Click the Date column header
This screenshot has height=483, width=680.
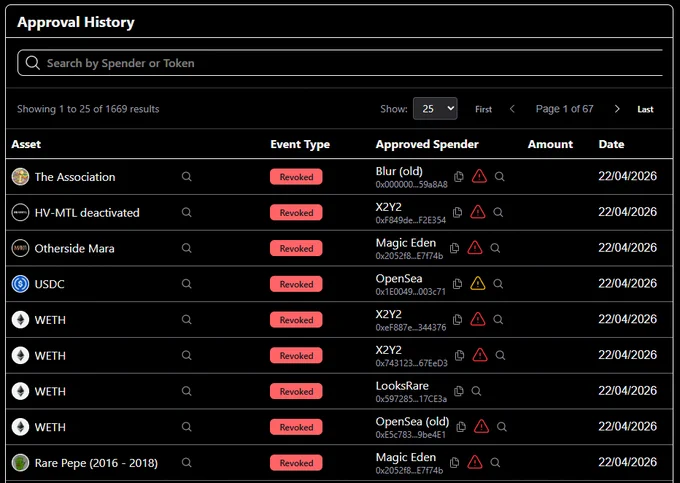(611, 144)
